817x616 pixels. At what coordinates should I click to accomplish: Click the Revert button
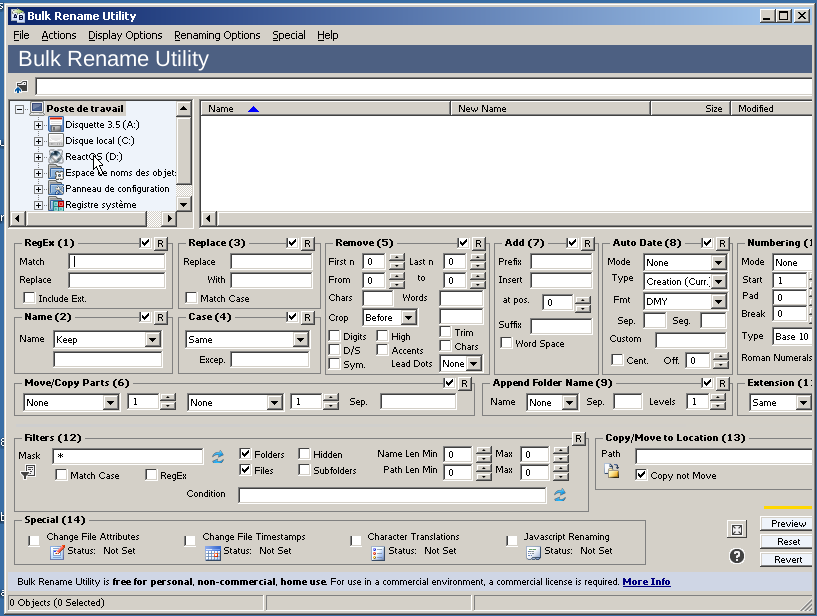787,559
